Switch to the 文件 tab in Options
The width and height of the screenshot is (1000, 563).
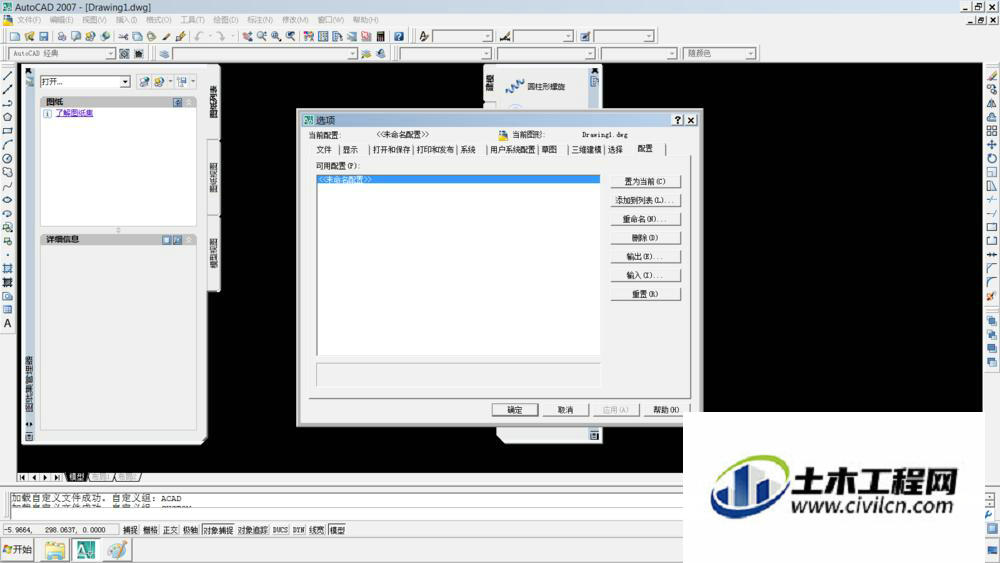tap(324, 149)
